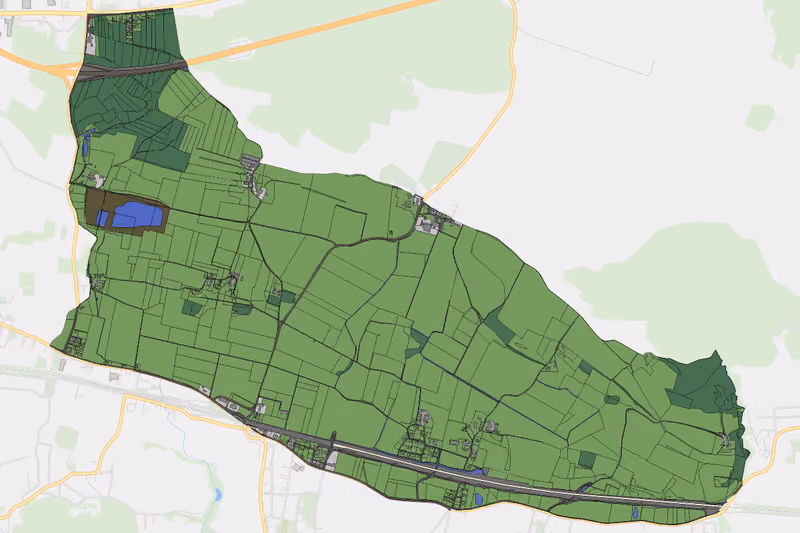Viewport: 800px width, 533px height.
Task: Select the basemap blue pond outside the southern boundary
Action: click(218, 494)
